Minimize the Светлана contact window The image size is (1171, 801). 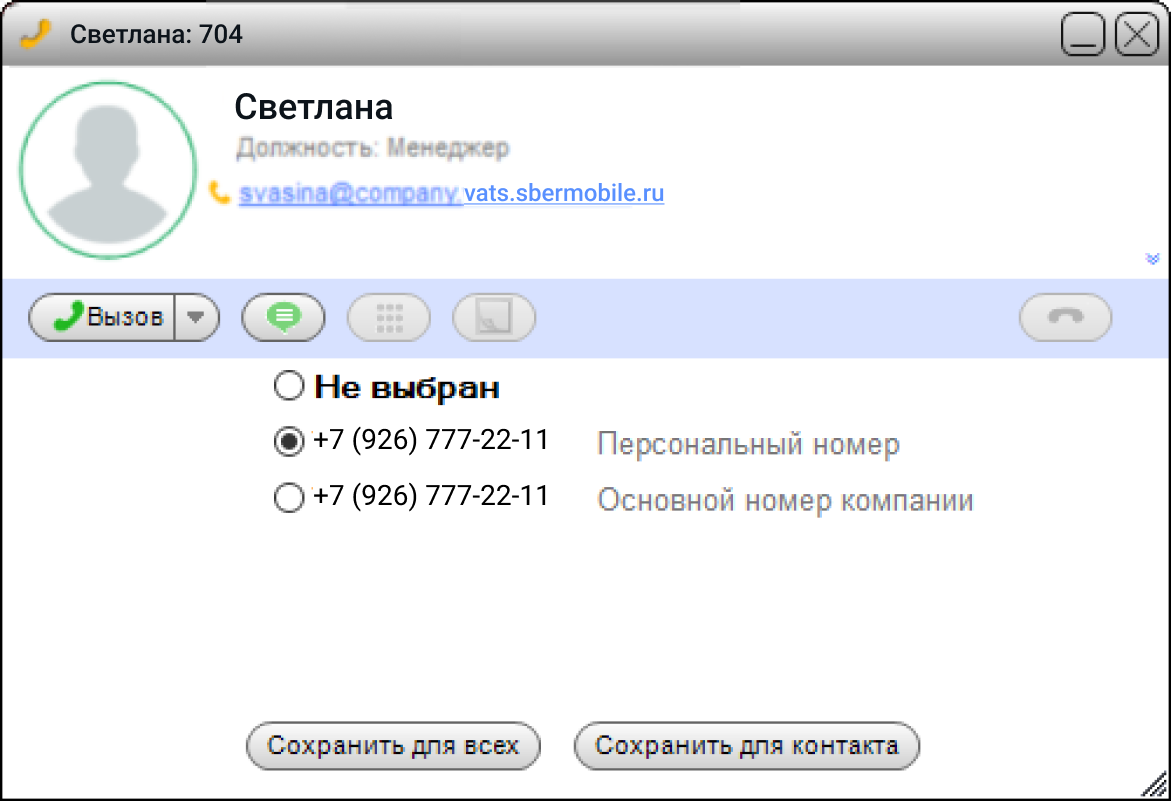click(x=1083, y=35)
